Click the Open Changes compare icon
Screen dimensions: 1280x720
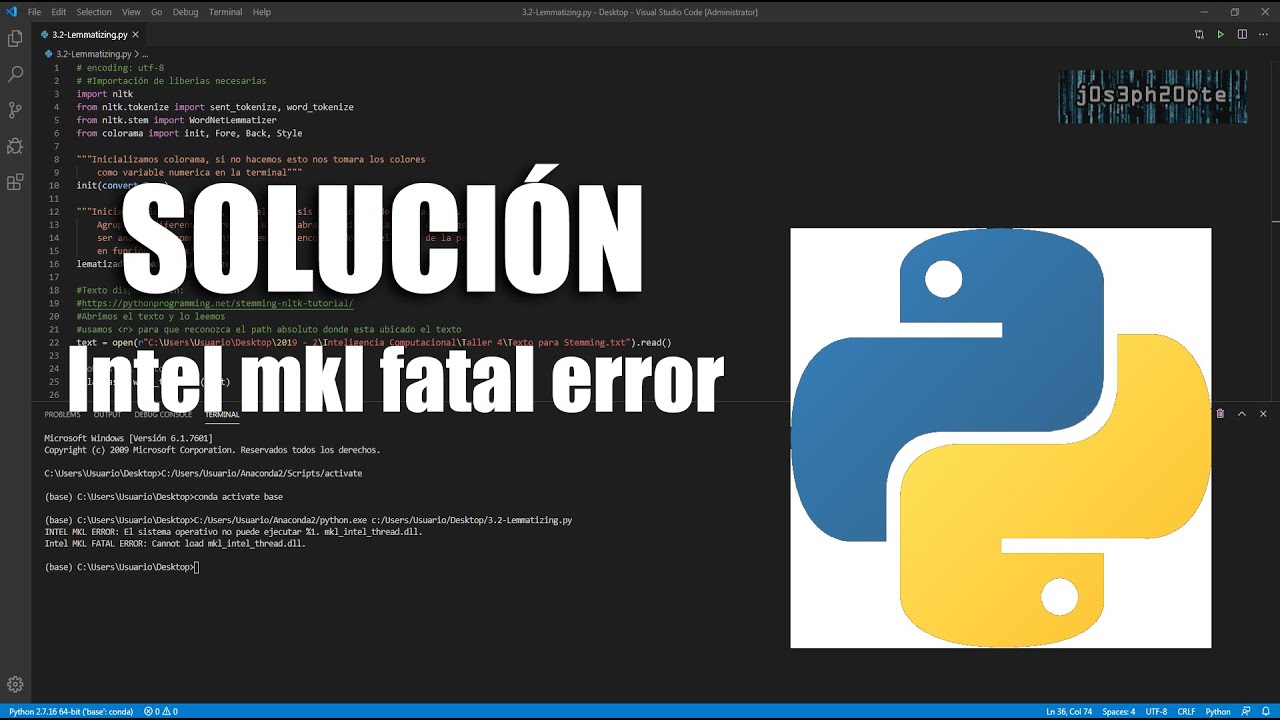[1199, 34]
